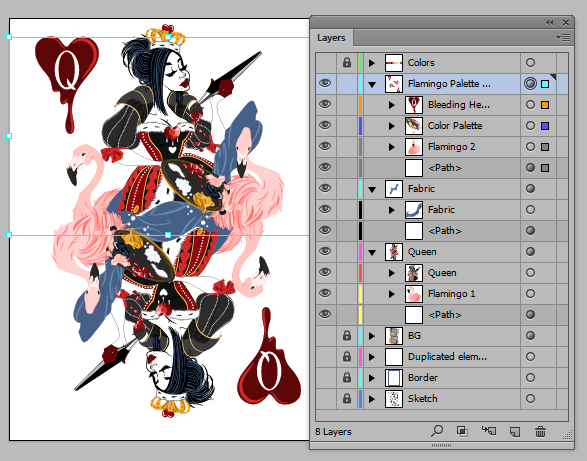The height and width of the screenshot is (461, 587).
Task: Click the BG layer thumbnail
Action: [x=394, y=336]
